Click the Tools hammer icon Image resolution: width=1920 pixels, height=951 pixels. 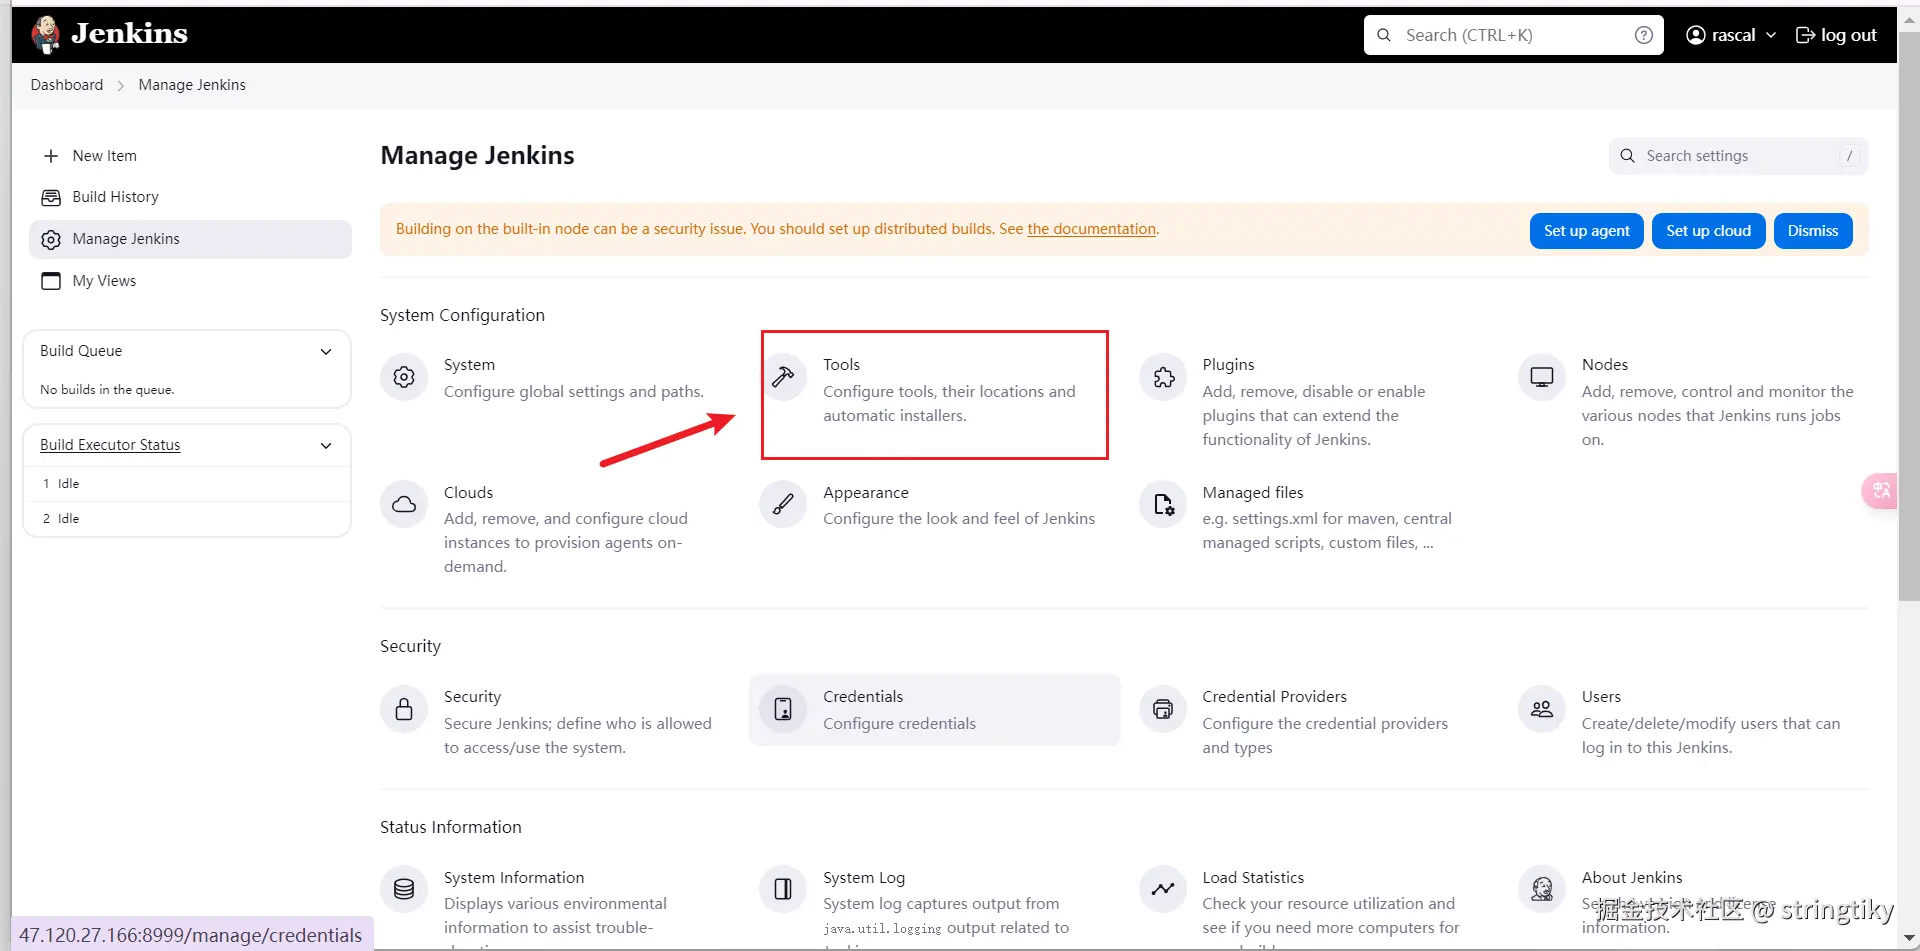pyautogui.click(x=783, y=377)
